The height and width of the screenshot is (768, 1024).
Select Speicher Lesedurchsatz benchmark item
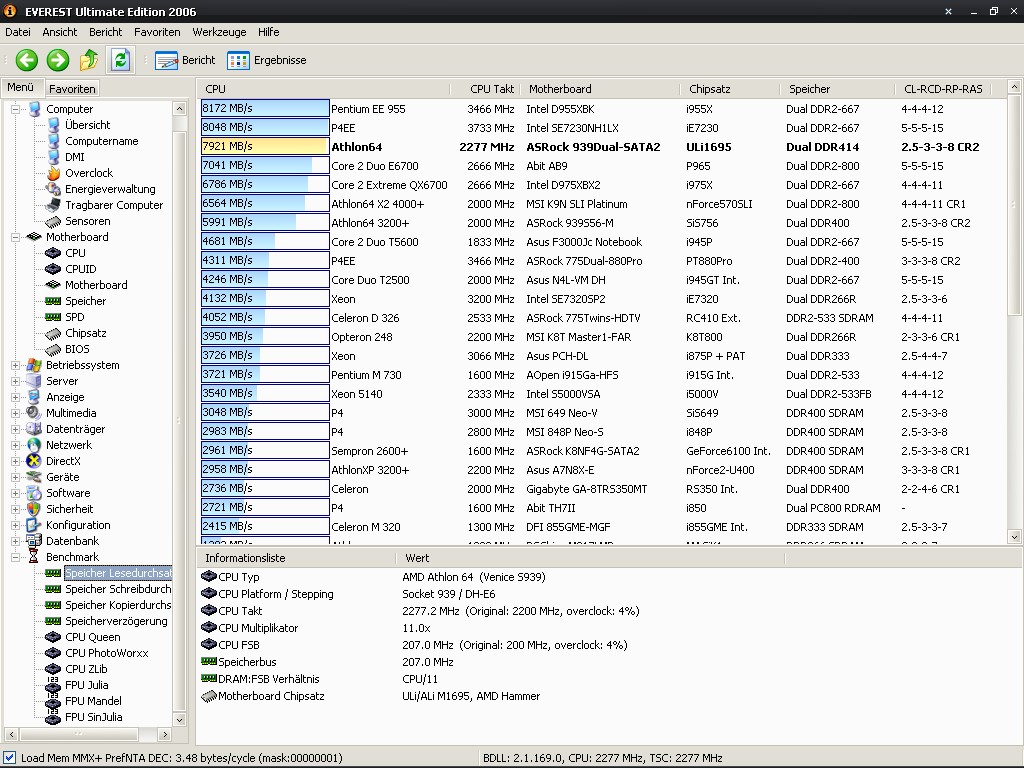pos(118,573)
